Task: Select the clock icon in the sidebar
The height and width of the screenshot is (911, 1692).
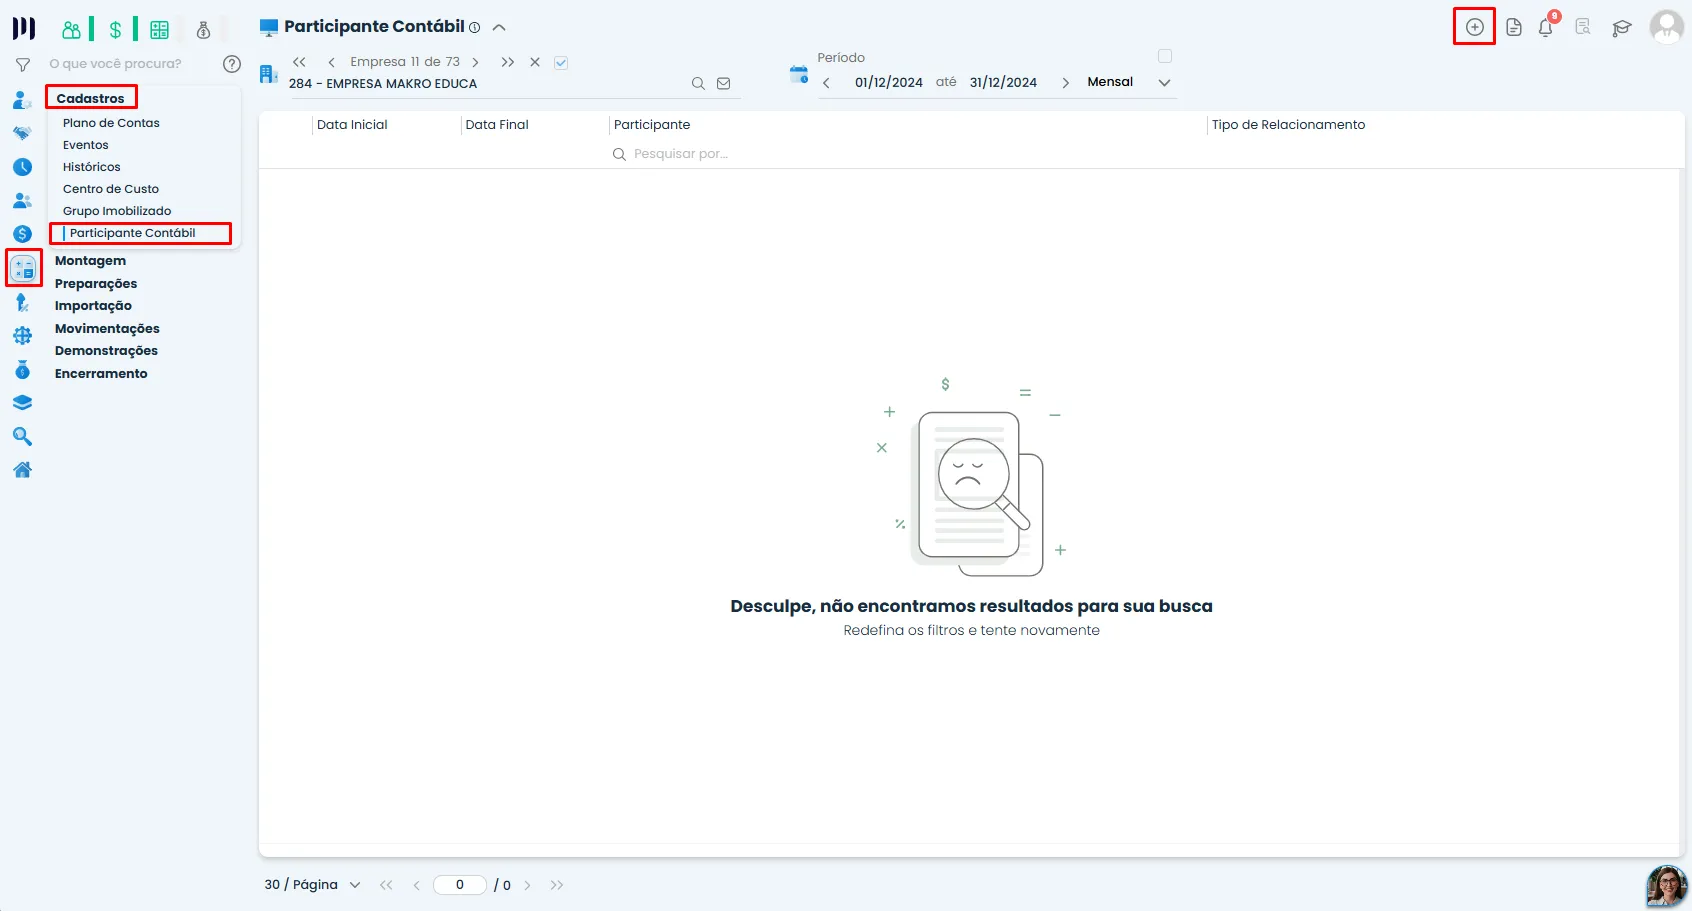Action: tap(23, 167)
